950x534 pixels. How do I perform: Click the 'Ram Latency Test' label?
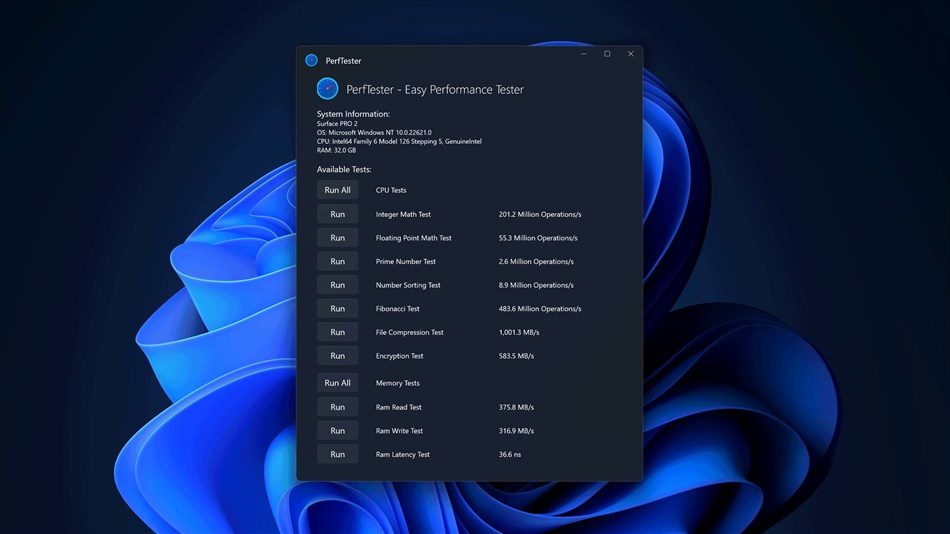click(x=402, y=454)
